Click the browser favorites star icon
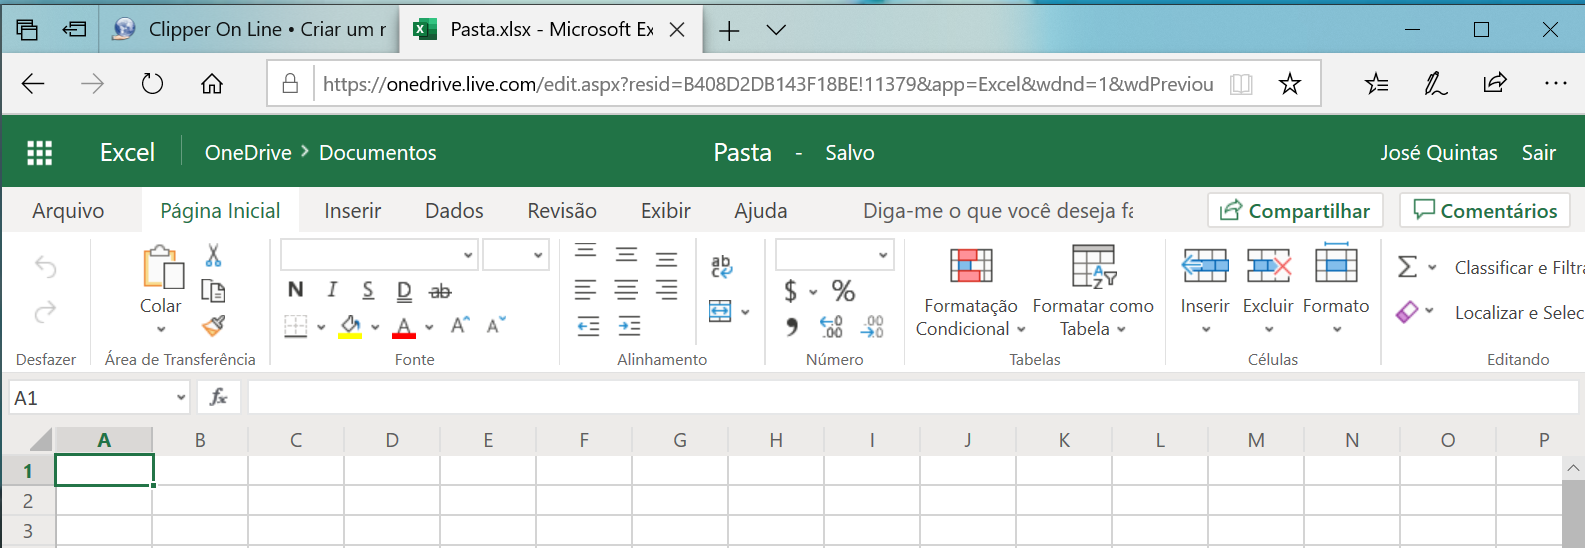Image resolution: width=1585 pixels, height=548 pixels. [x=1290, y=84]
